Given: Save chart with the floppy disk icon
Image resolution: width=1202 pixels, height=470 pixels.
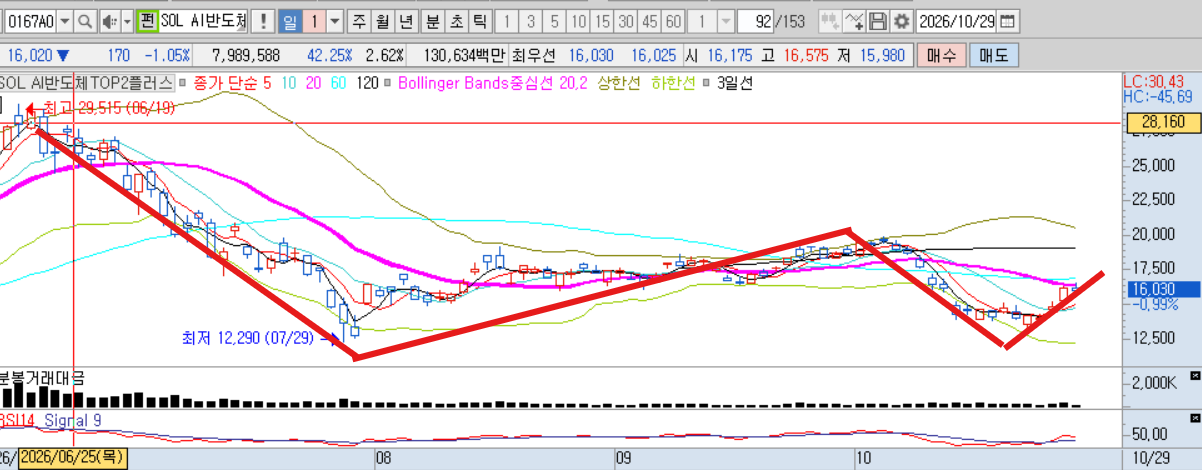Looking at the screenshot, I should [x=878, y=21].
